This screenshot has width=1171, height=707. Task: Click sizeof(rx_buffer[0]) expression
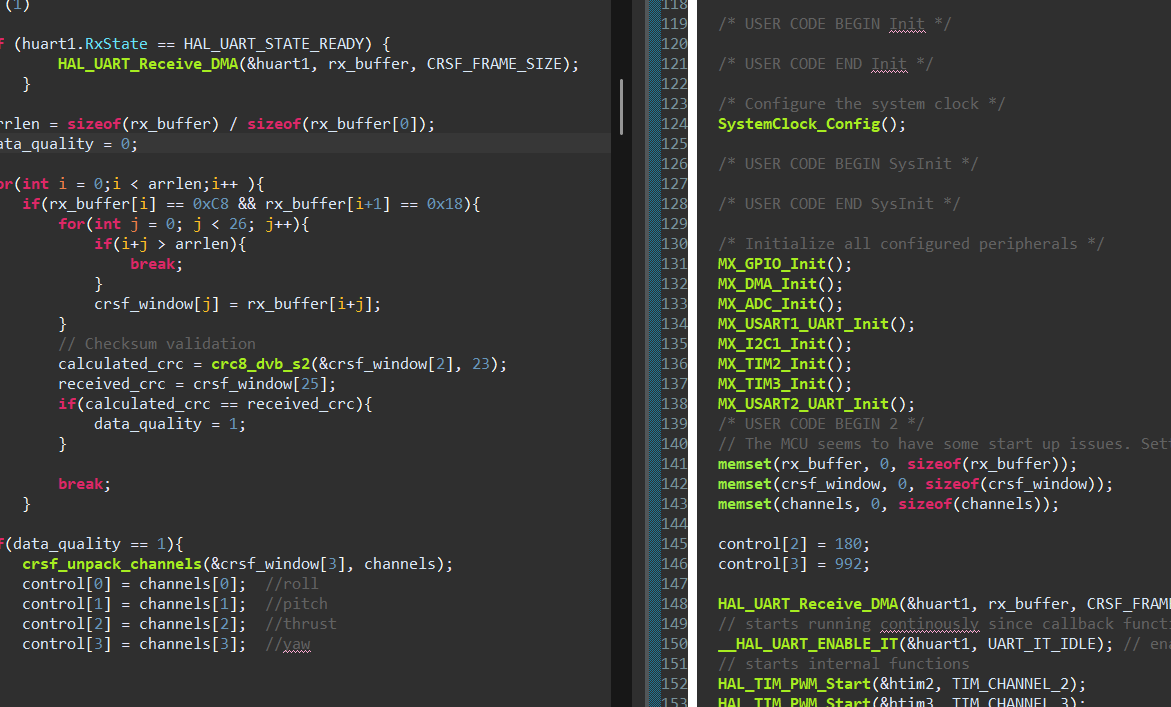[x=337, y=124]
